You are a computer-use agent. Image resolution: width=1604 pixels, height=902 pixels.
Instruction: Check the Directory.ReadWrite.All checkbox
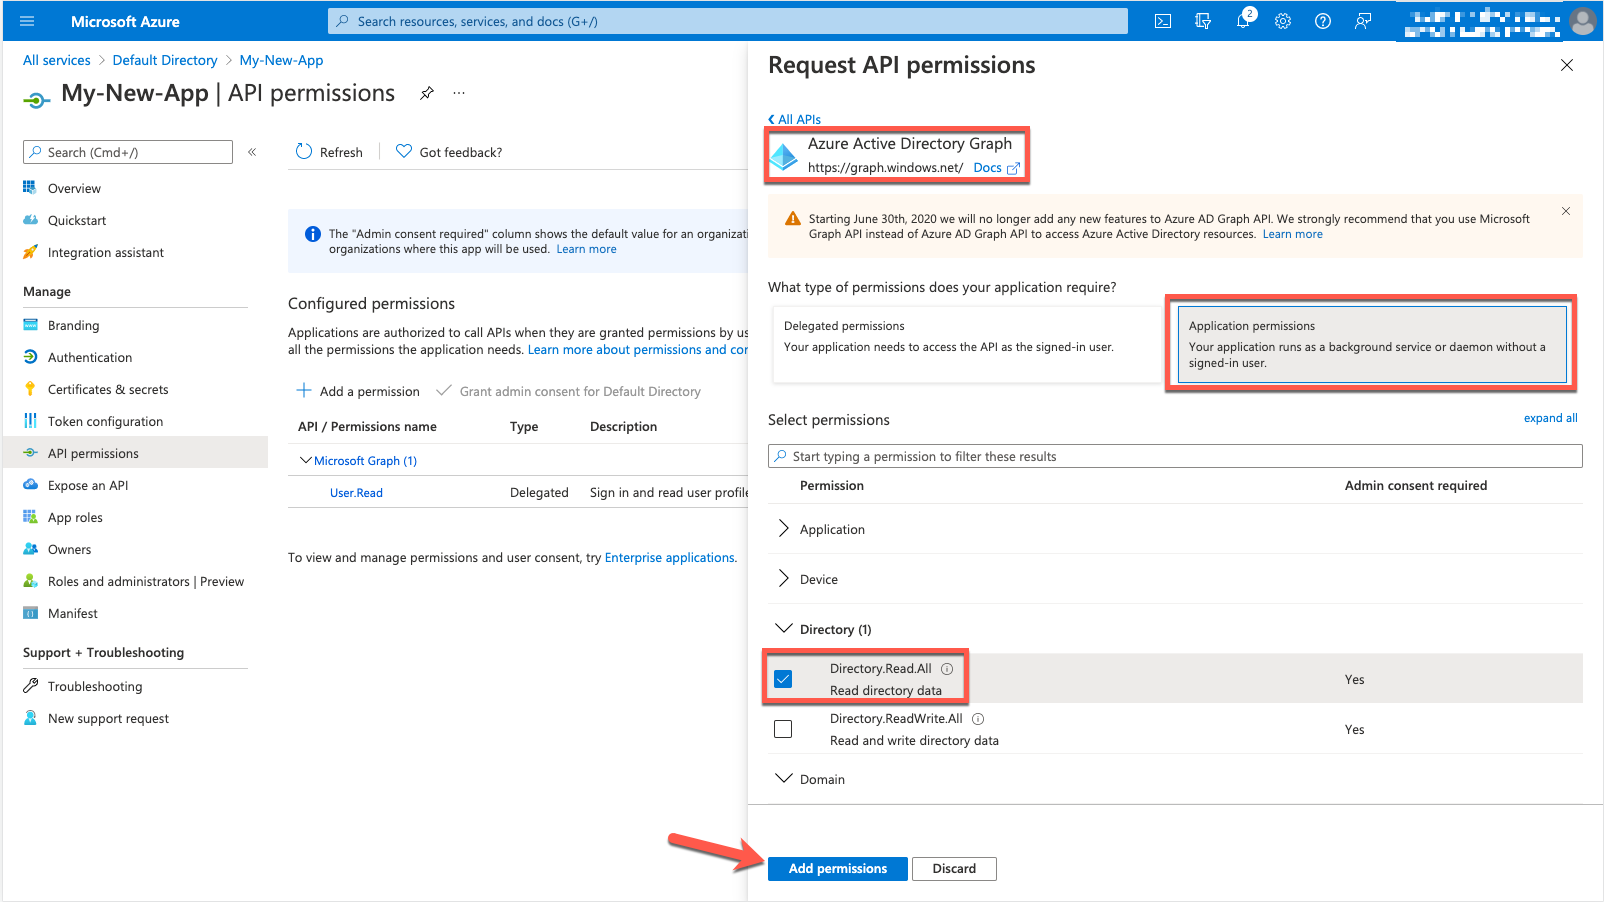783,729
